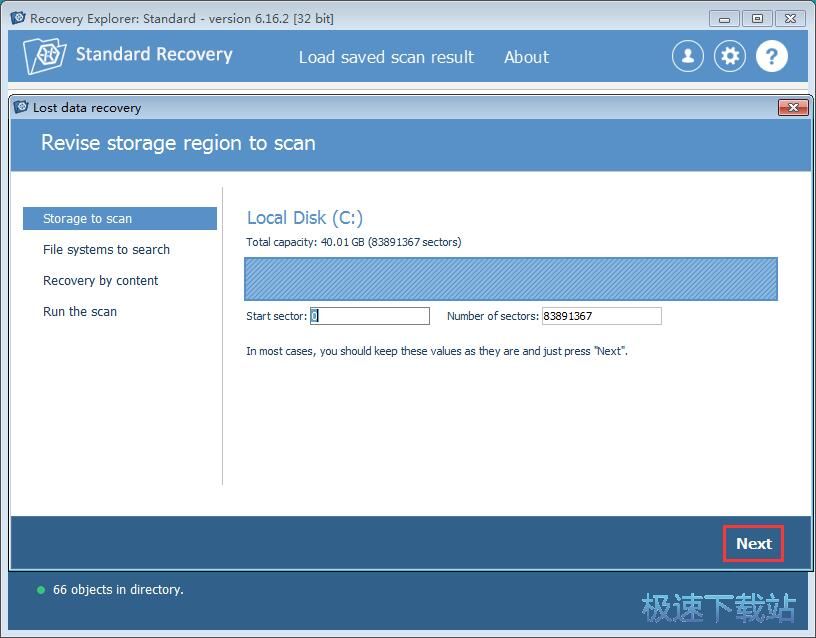Viewport: 816px width, 638px height.
Task: Open the About menu item
Action: pos(526,57)
